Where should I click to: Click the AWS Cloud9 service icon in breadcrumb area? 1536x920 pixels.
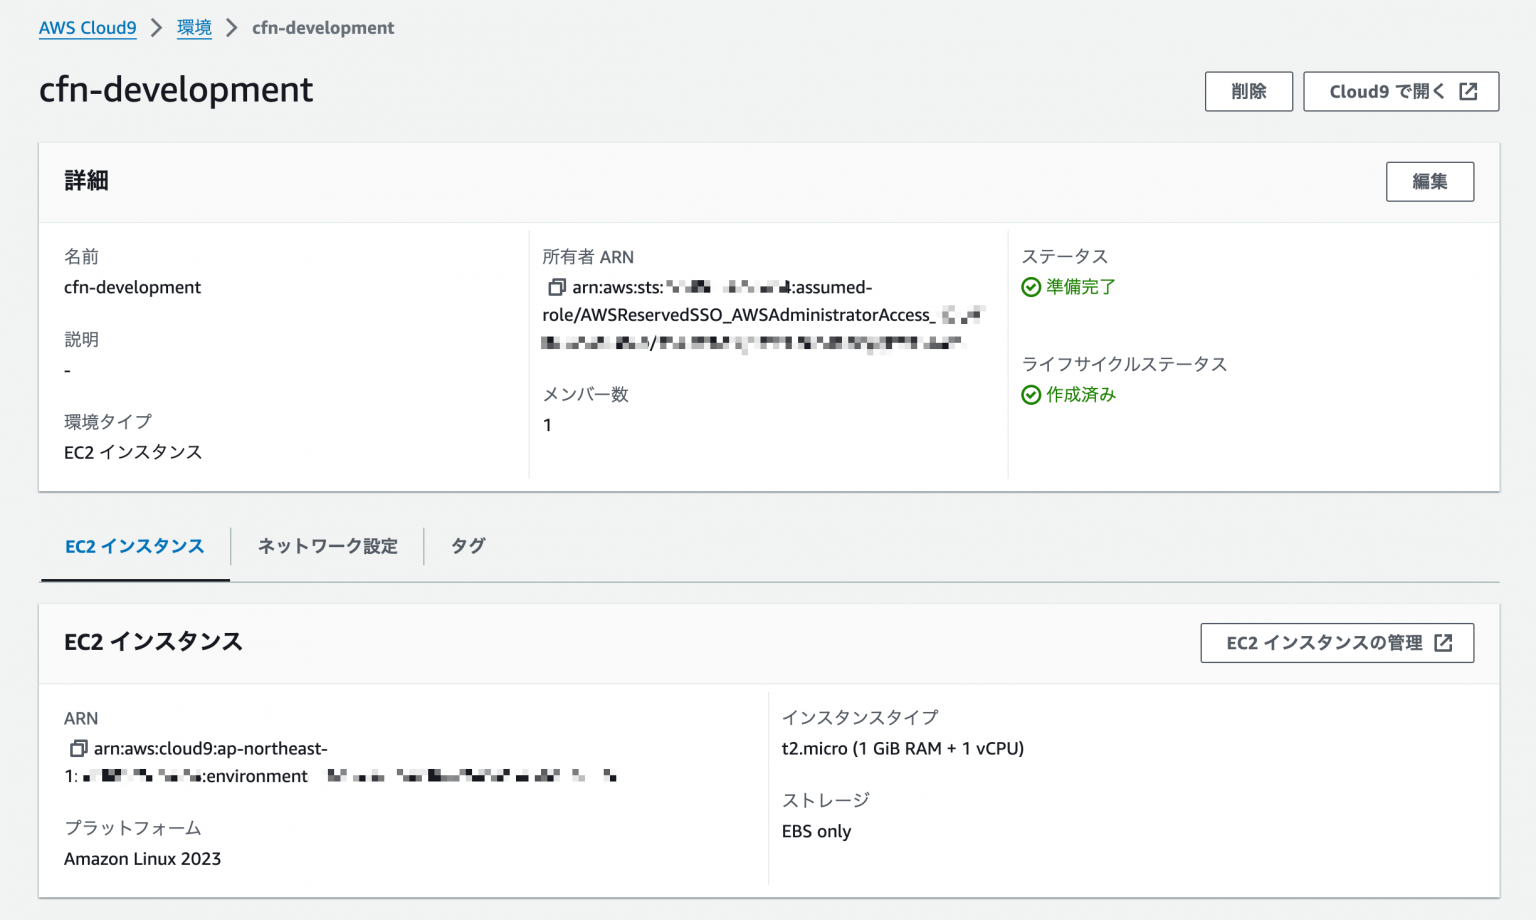click(x=88, y=27)
